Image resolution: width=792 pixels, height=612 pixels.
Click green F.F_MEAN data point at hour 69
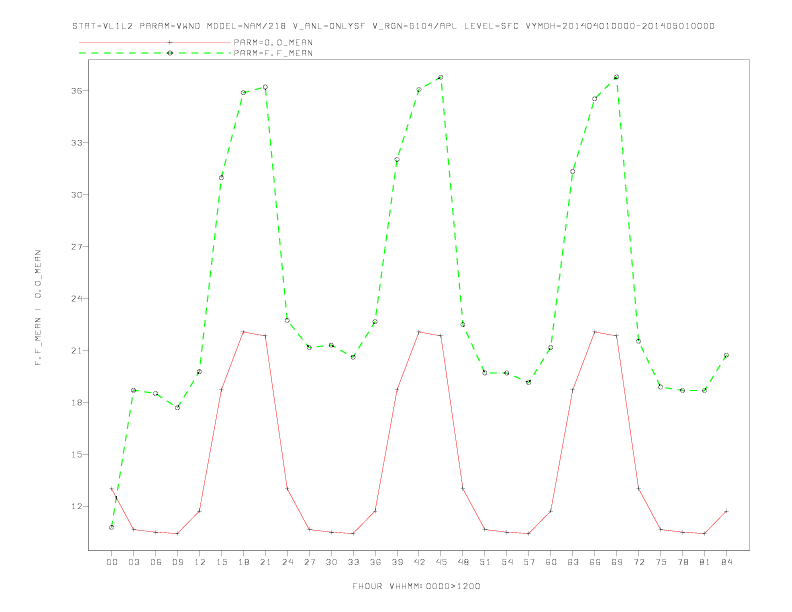[x=616, y=77]
